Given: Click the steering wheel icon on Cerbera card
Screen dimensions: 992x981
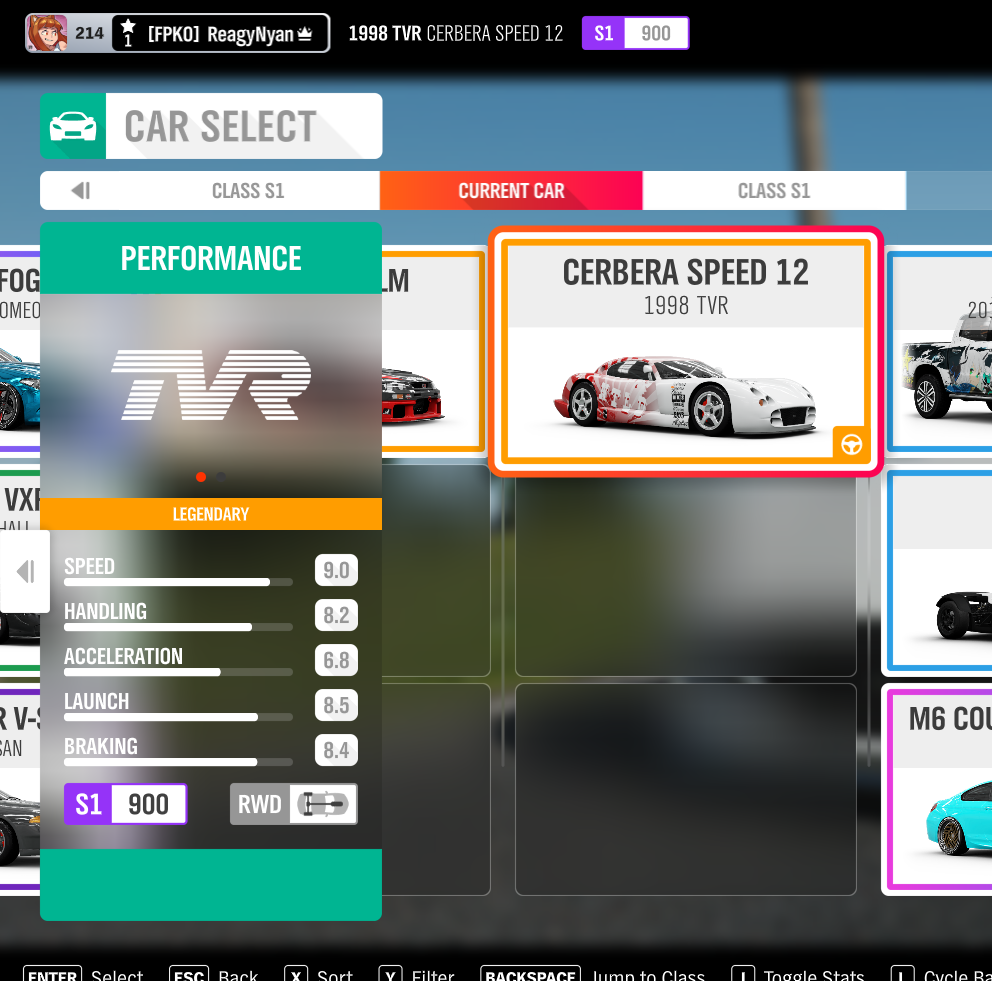Looking at the screenshot, I should coord(852,444).
